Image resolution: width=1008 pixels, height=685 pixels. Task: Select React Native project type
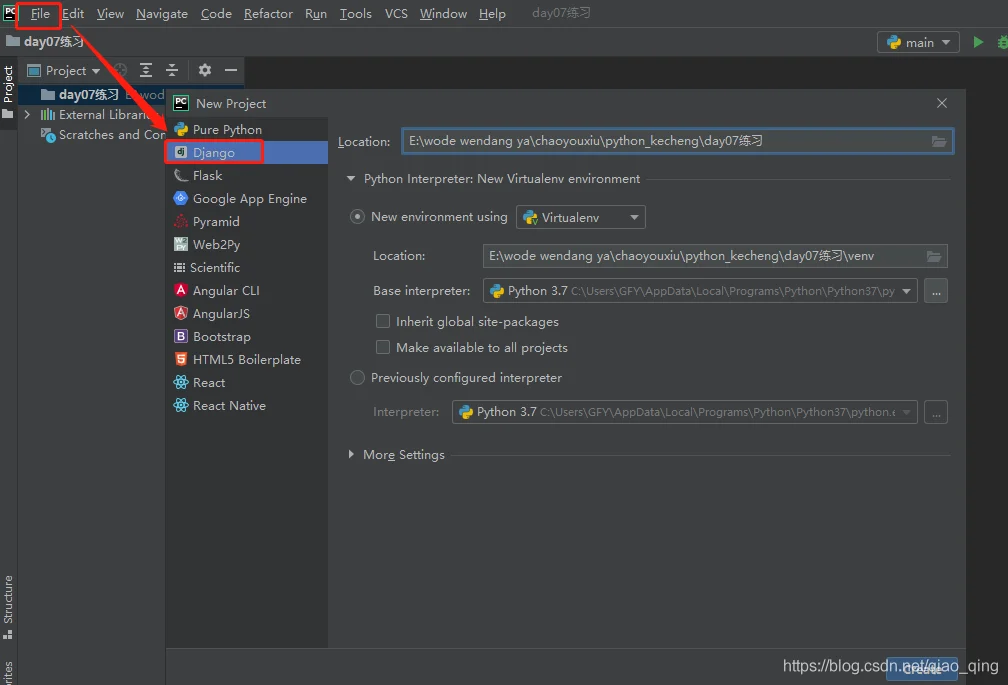(247, 405)
